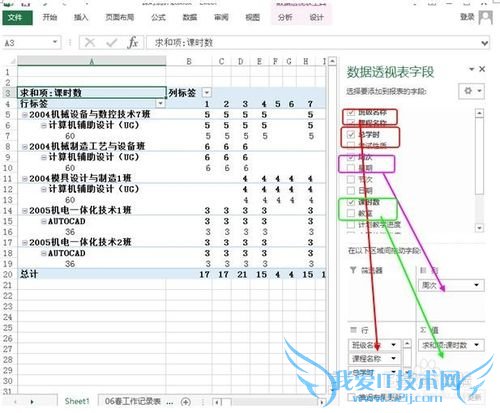
Task: Check the 星期 field checkbox
Action: point(351,168)
